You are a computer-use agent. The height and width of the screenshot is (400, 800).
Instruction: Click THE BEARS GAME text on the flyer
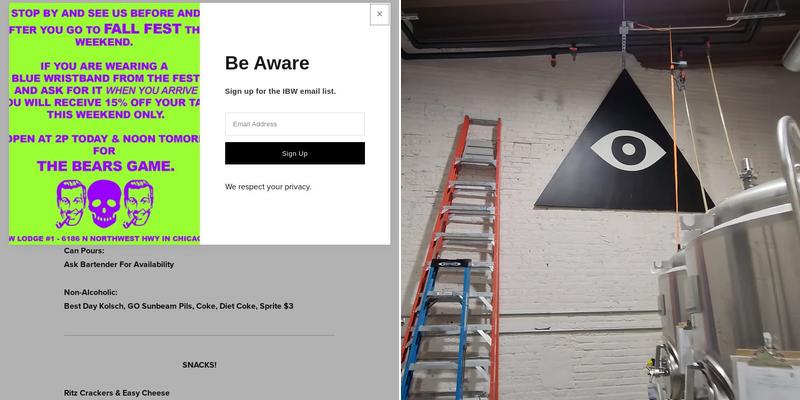pos(106,166)
